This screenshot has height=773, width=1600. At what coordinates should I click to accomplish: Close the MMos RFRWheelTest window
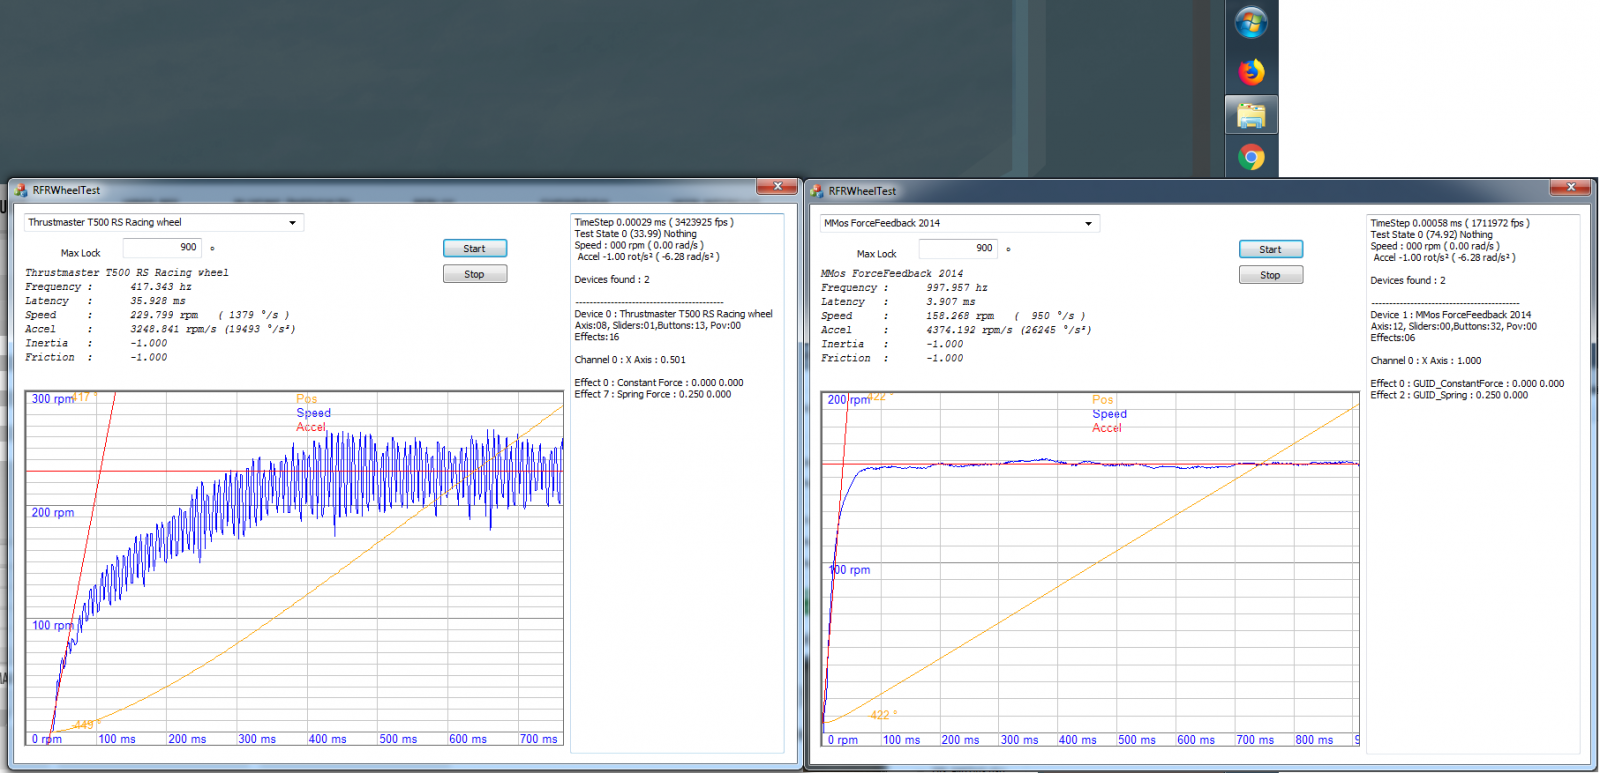pyautogui.click(x=1571, y=187)
